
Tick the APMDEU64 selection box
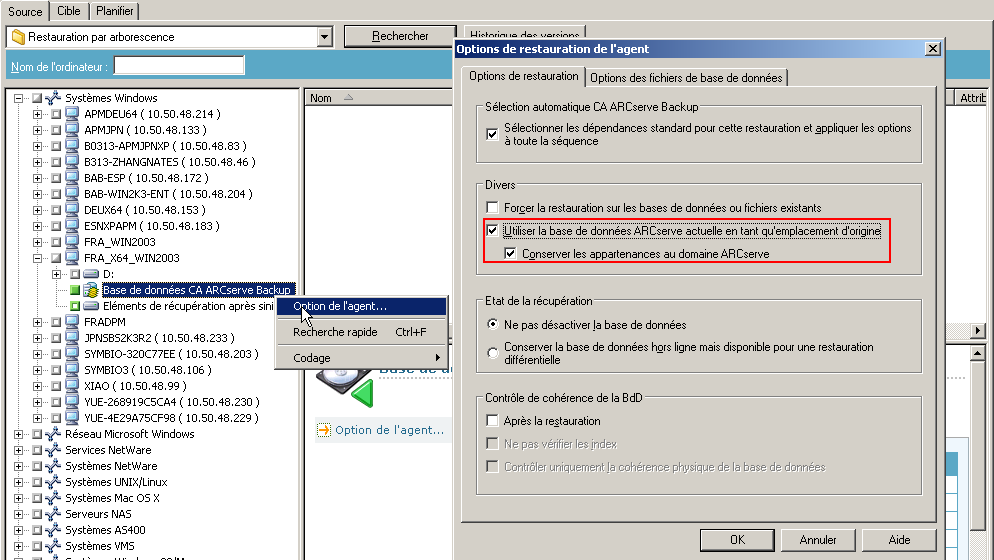[x=56, y=114]
